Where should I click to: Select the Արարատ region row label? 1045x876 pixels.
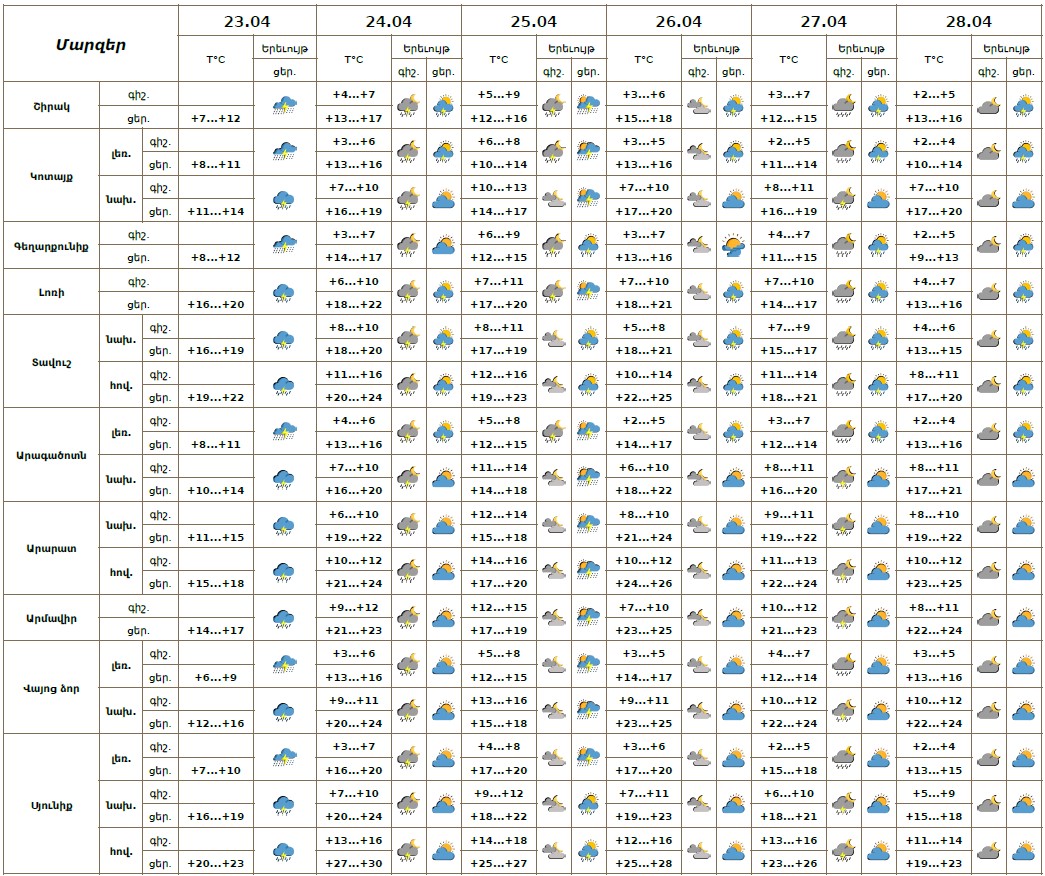(x=52, y=548)
